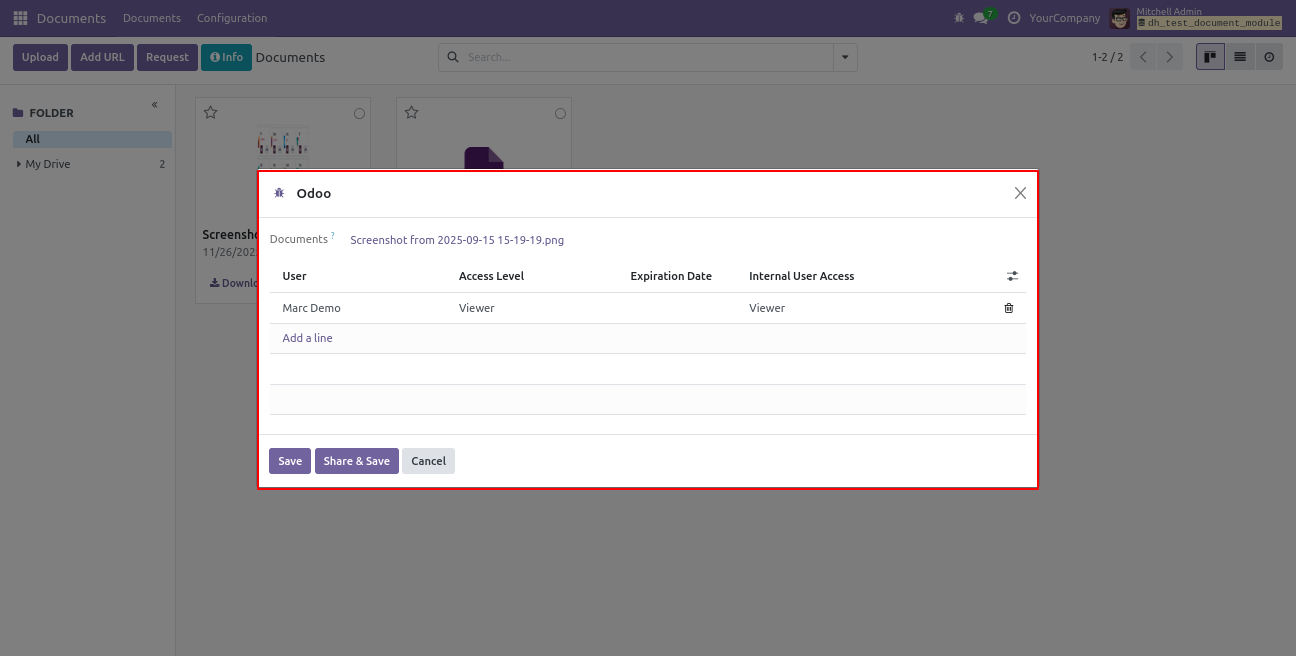
Task: Delete the Marc Demo access line
Action: (1008, 308)
